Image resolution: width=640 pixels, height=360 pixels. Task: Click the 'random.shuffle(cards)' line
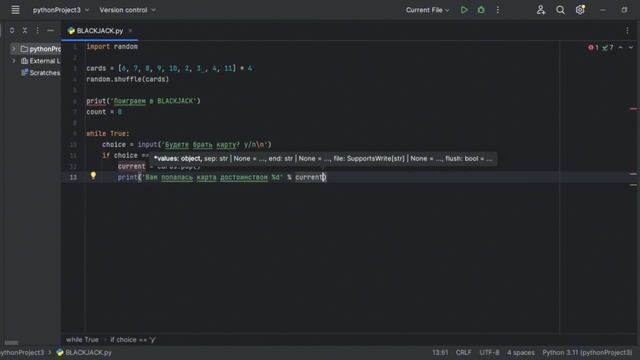tap(127, 79)
